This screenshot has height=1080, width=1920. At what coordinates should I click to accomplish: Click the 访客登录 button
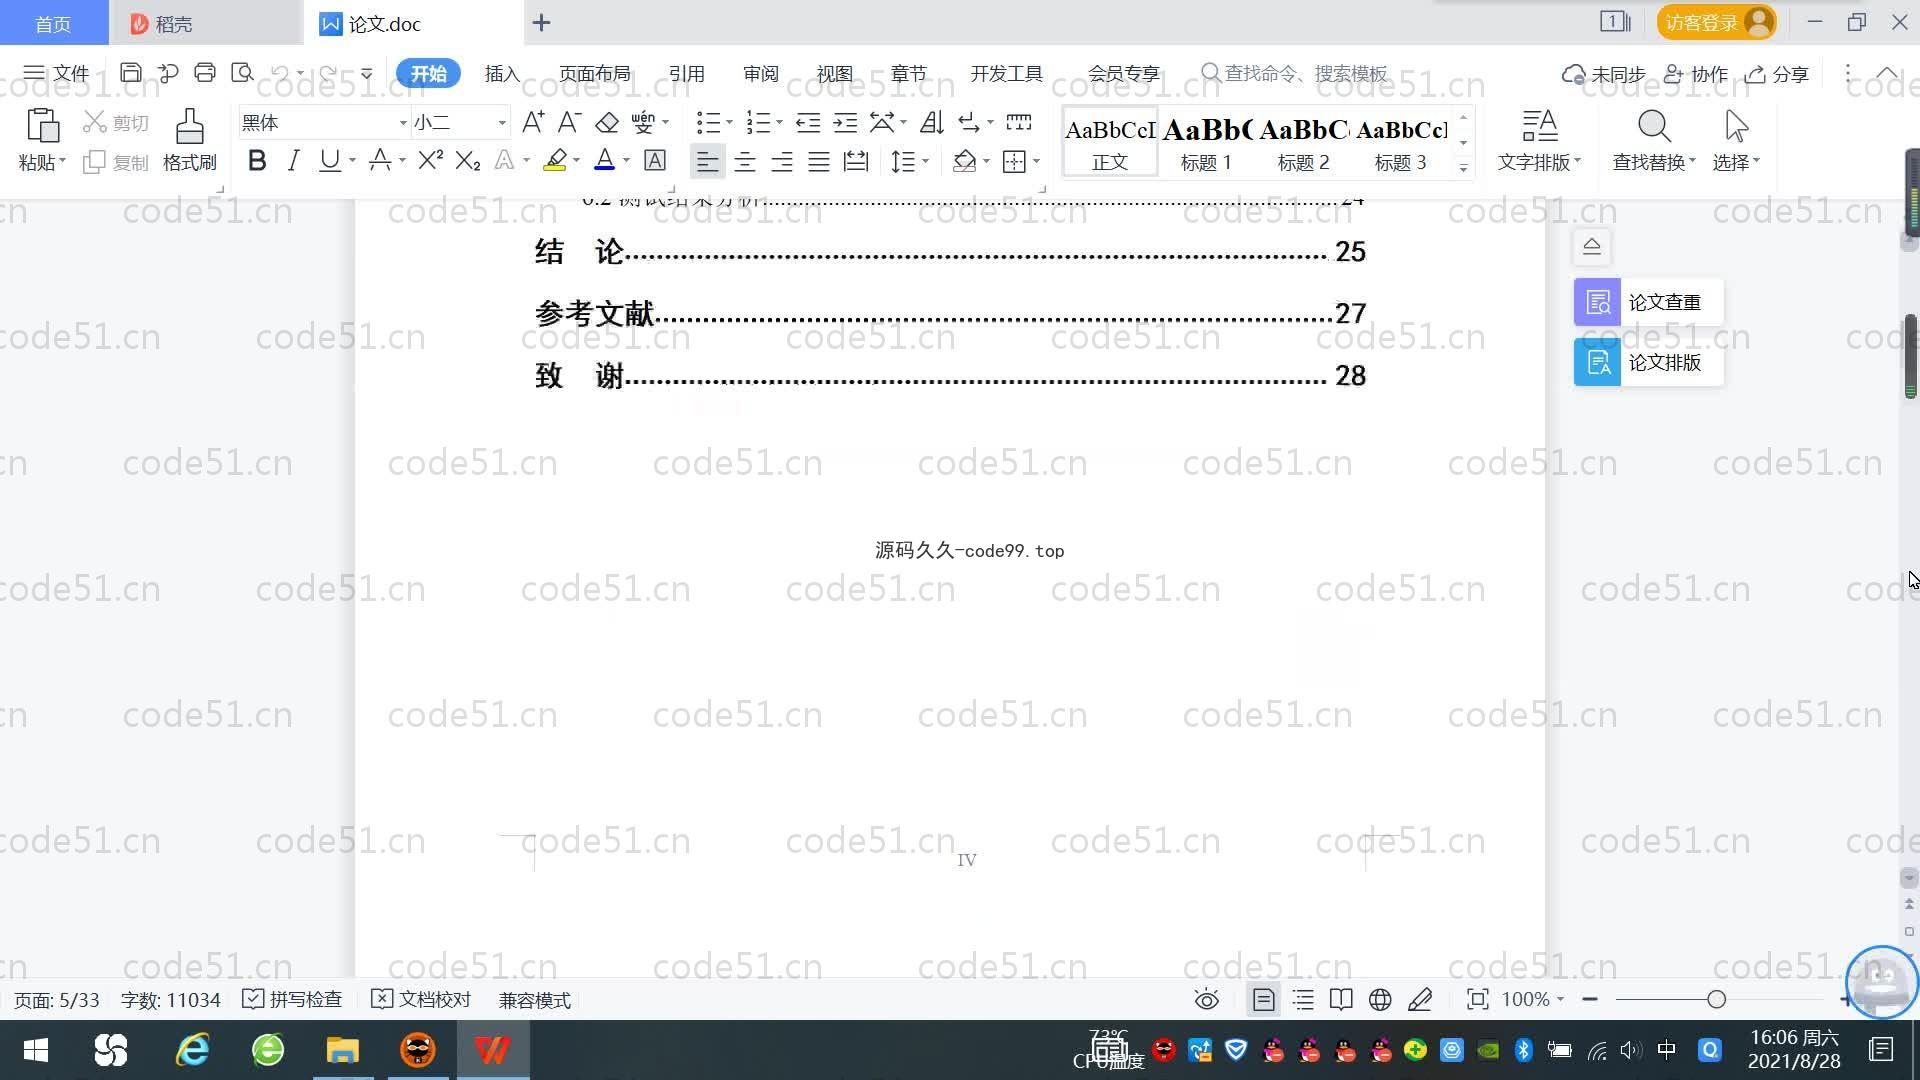(x=1716, y=22)
